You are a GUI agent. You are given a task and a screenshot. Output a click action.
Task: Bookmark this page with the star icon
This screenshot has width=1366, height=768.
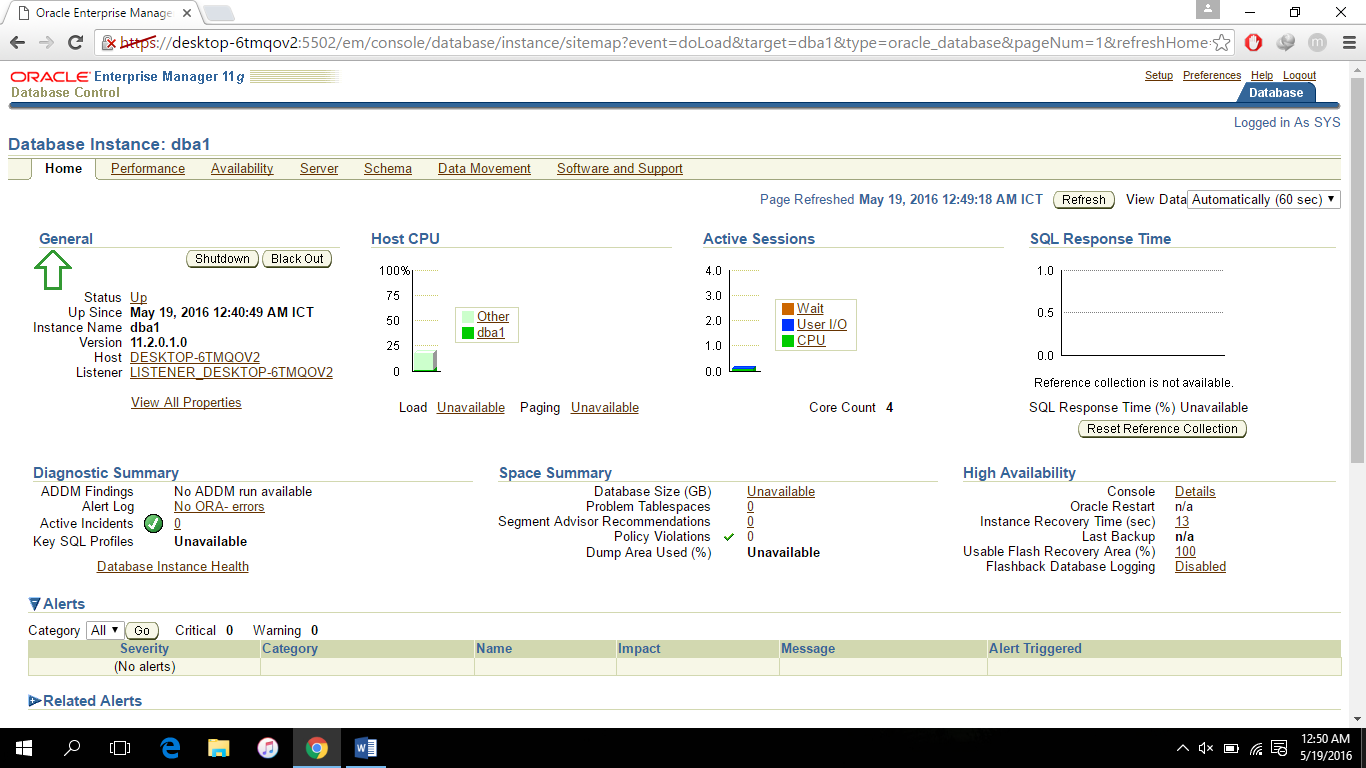point(1223,43)
